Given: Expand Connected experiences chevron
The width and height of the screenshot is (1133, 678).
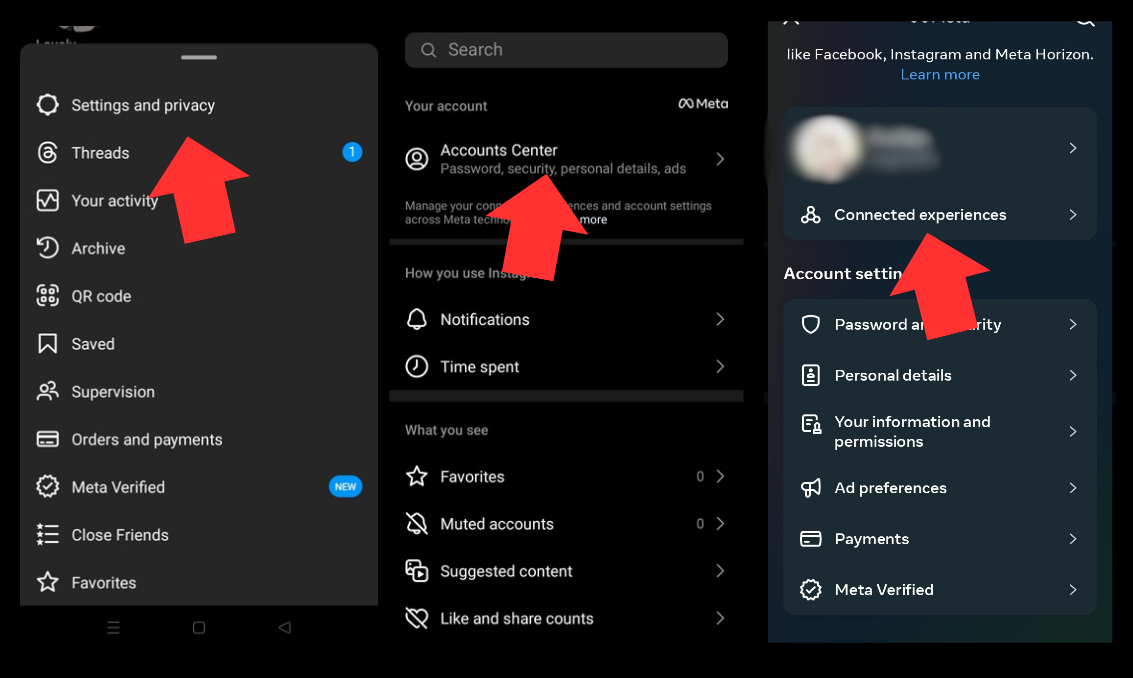Looking at the screenshot, I should click(1073, 215).
